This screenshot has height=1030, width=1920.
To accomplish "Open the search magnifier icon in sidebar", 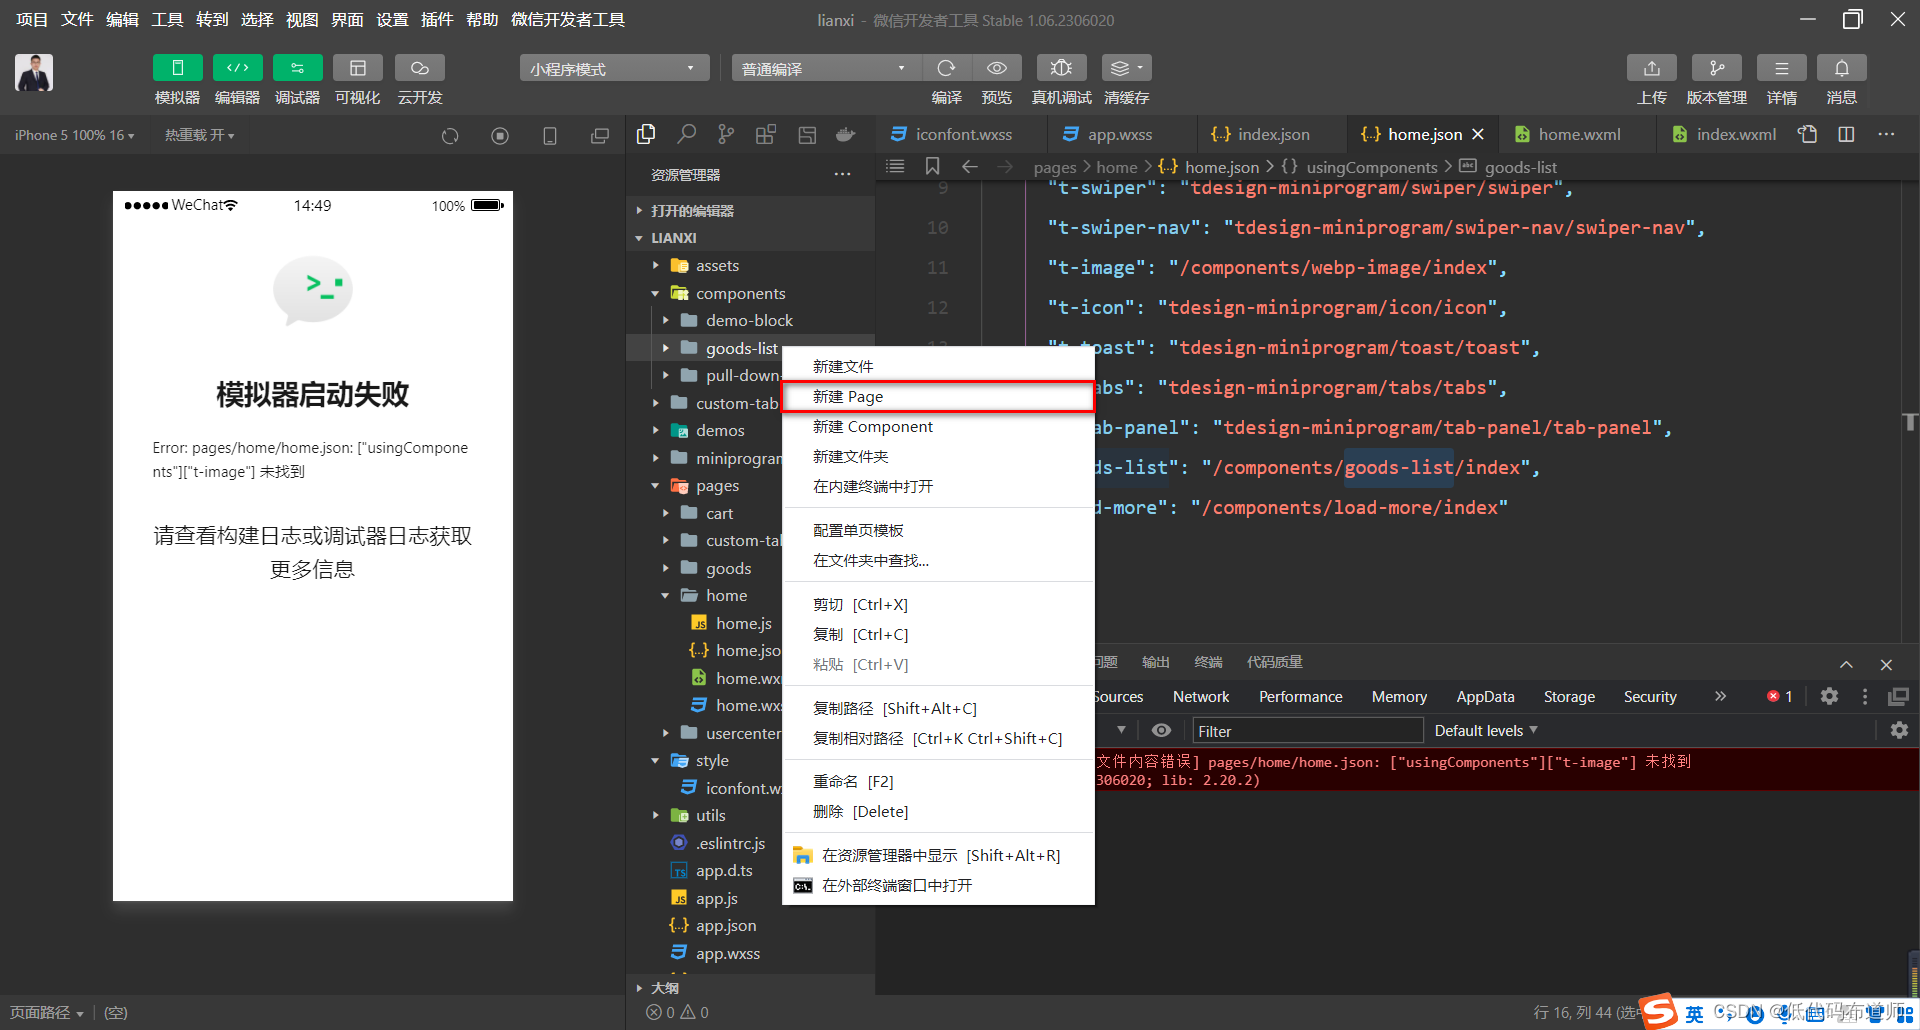I will pyautogui.click(x=686, y=134).
